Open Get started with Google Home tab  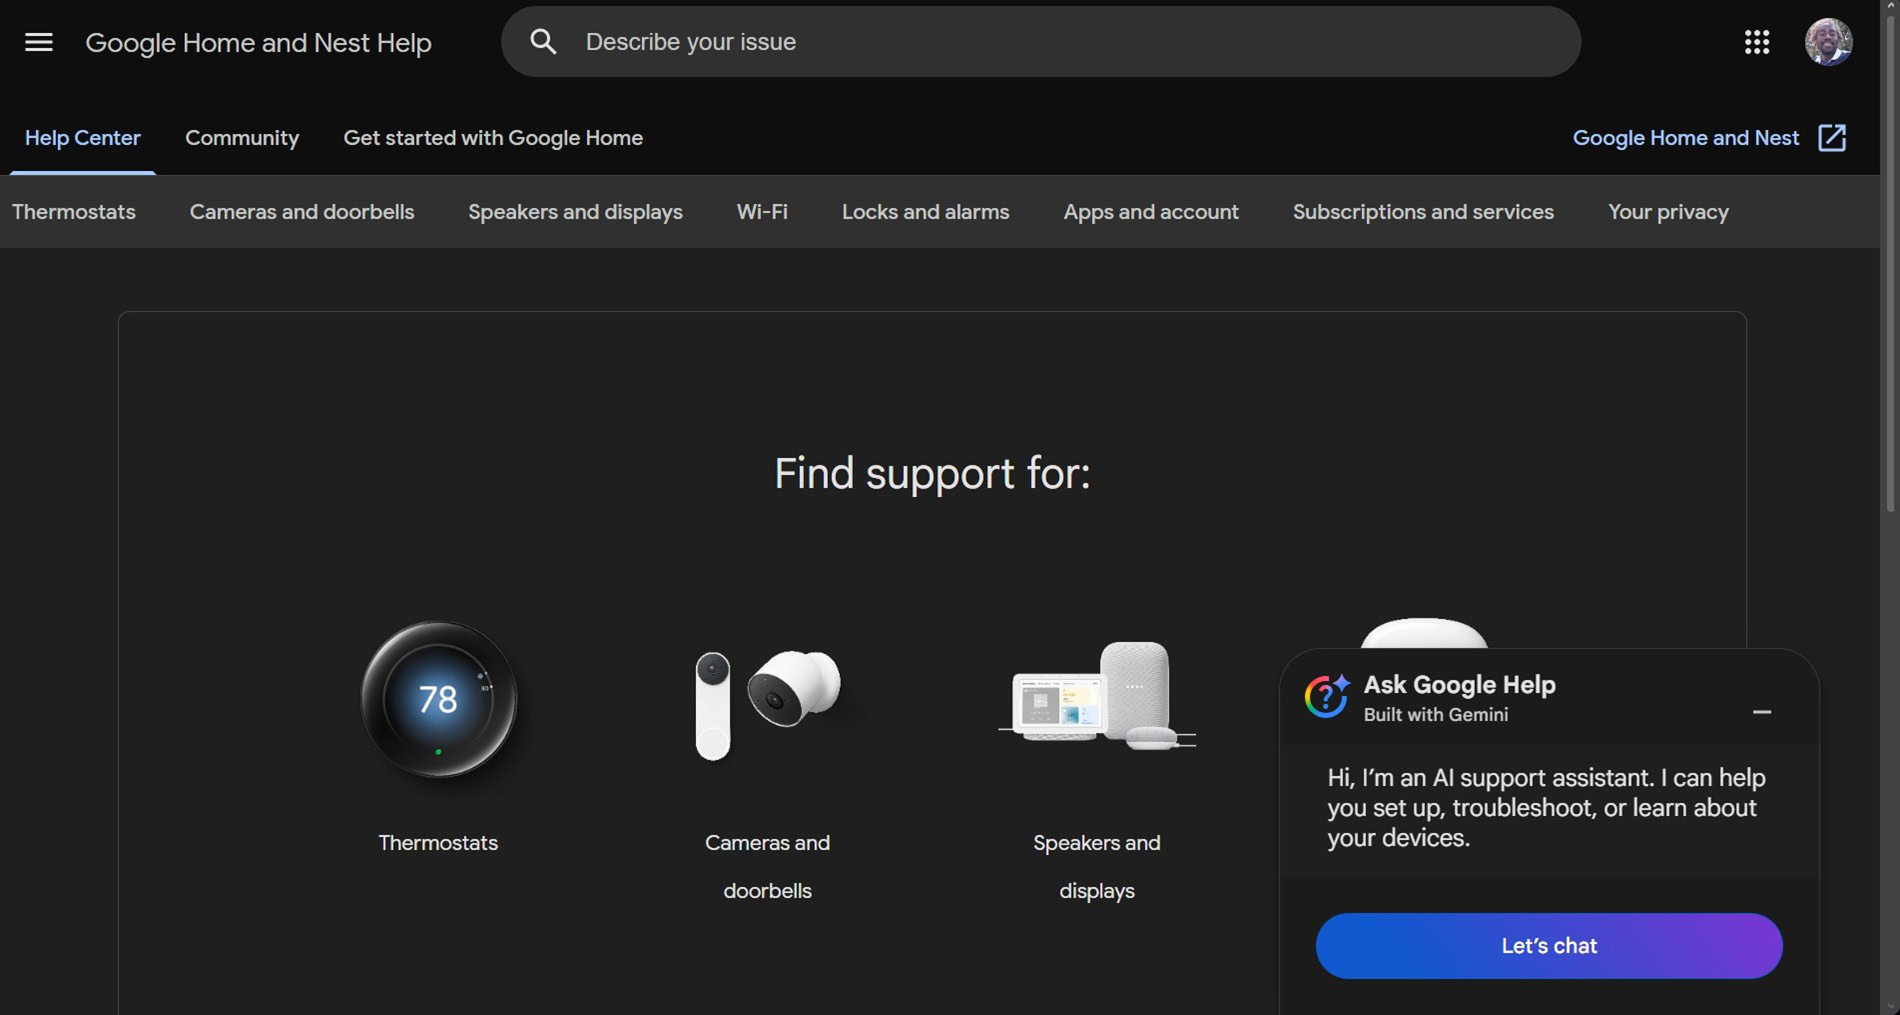(493, 138)
